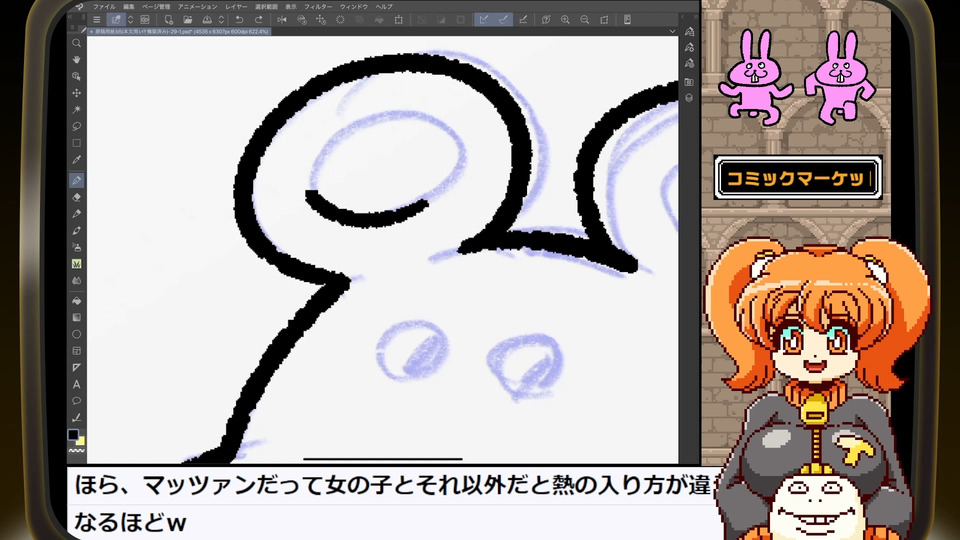The width and height of the screenshot is (960, 540).
Task: Select the Rectangle selection tool
Action: tap(77, 143)
